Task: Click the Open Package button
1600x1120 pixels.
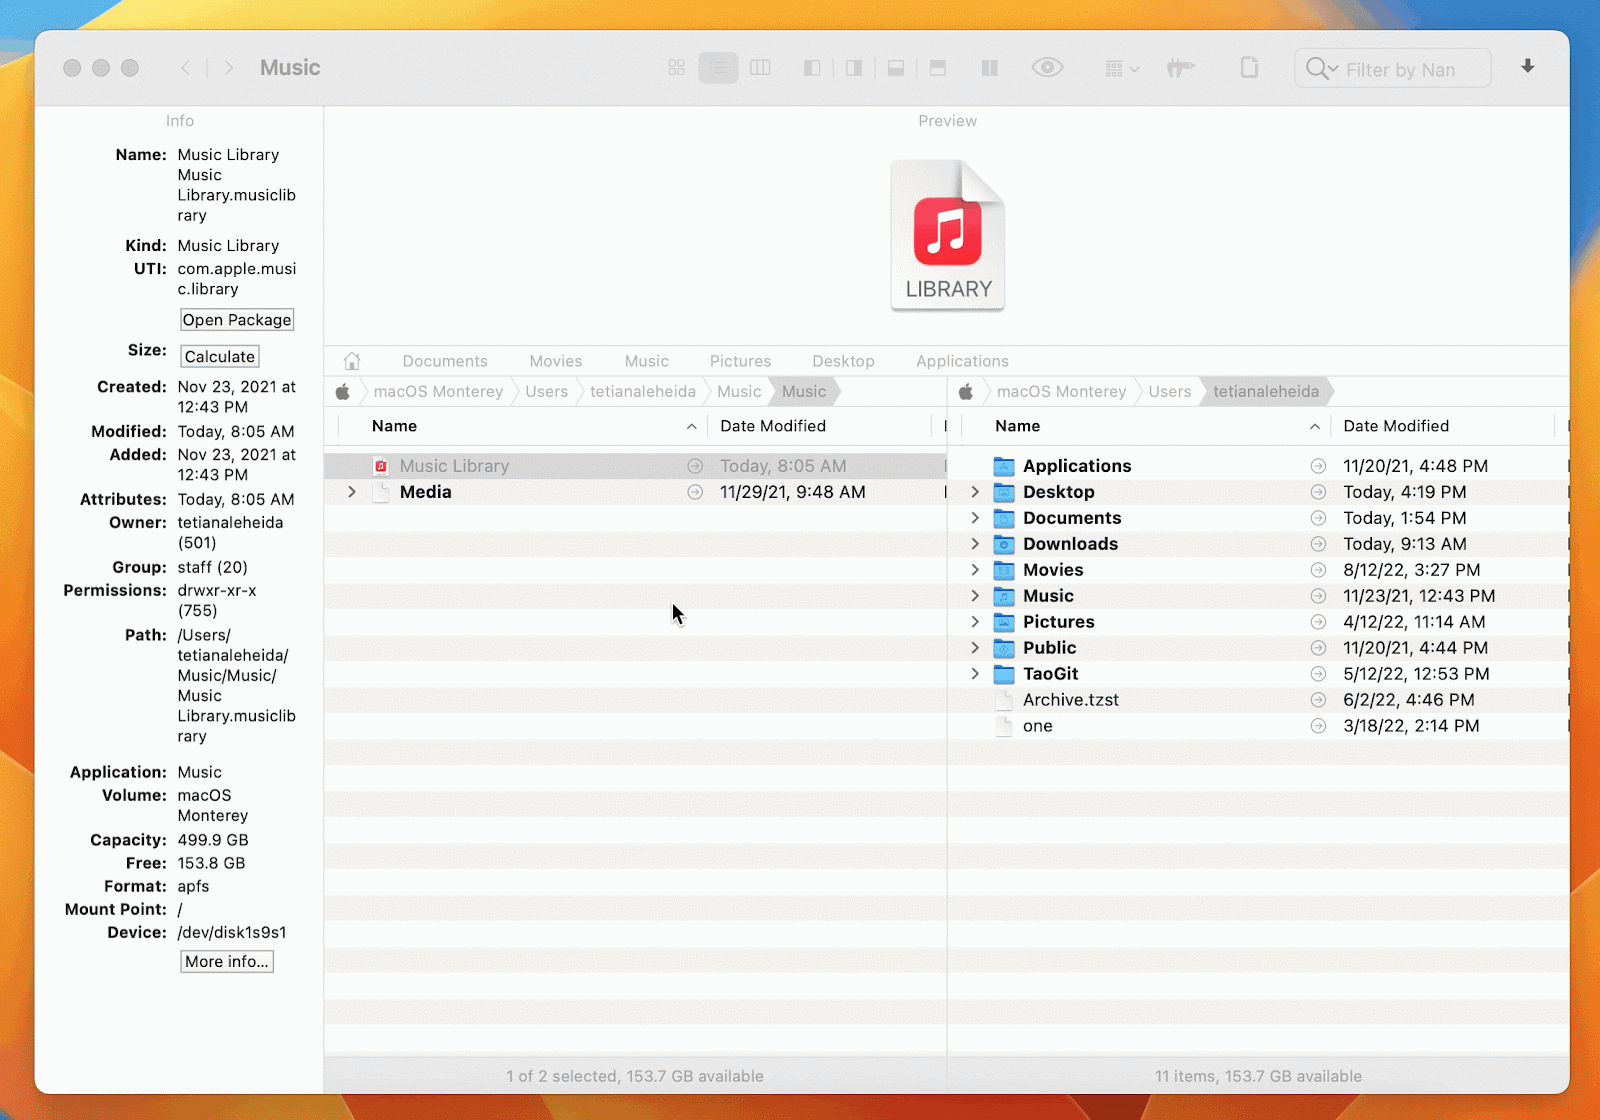Action: (236, 319)
